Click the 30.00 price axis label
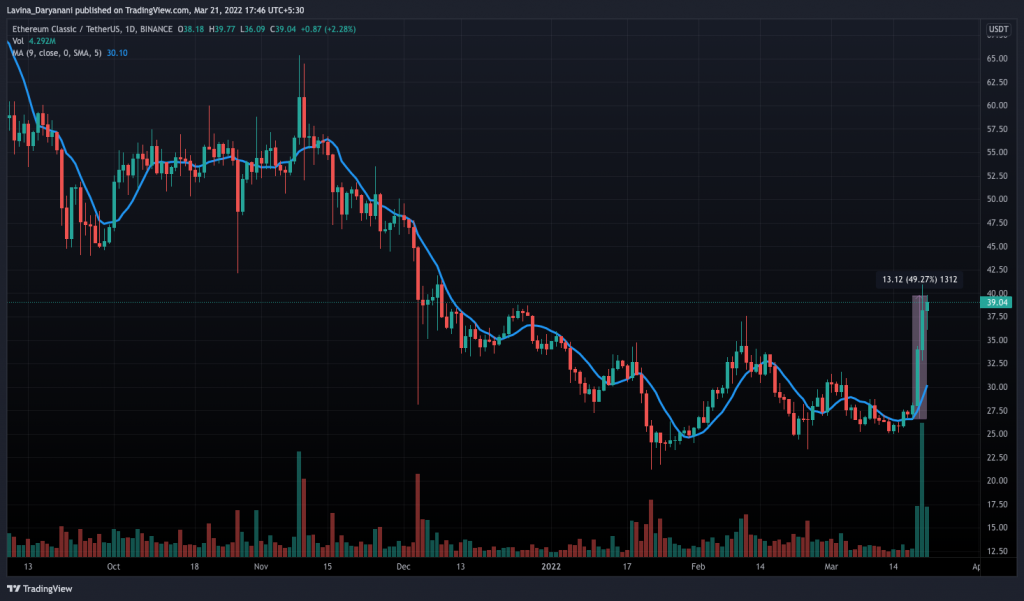Screen dimensions: 1024x601 pos(997,387)
